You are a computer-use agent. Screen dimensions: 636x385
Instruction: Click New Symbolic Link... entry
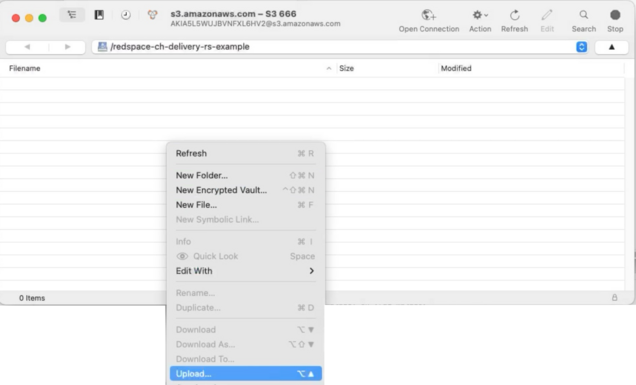[245, 219]
